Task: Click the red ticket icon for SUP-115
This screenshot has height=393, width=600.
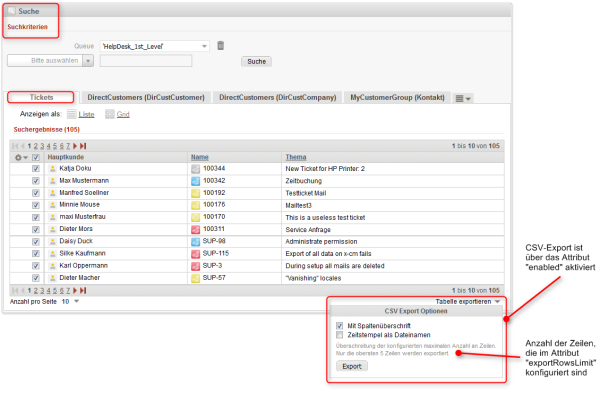Action: [196, 254]
